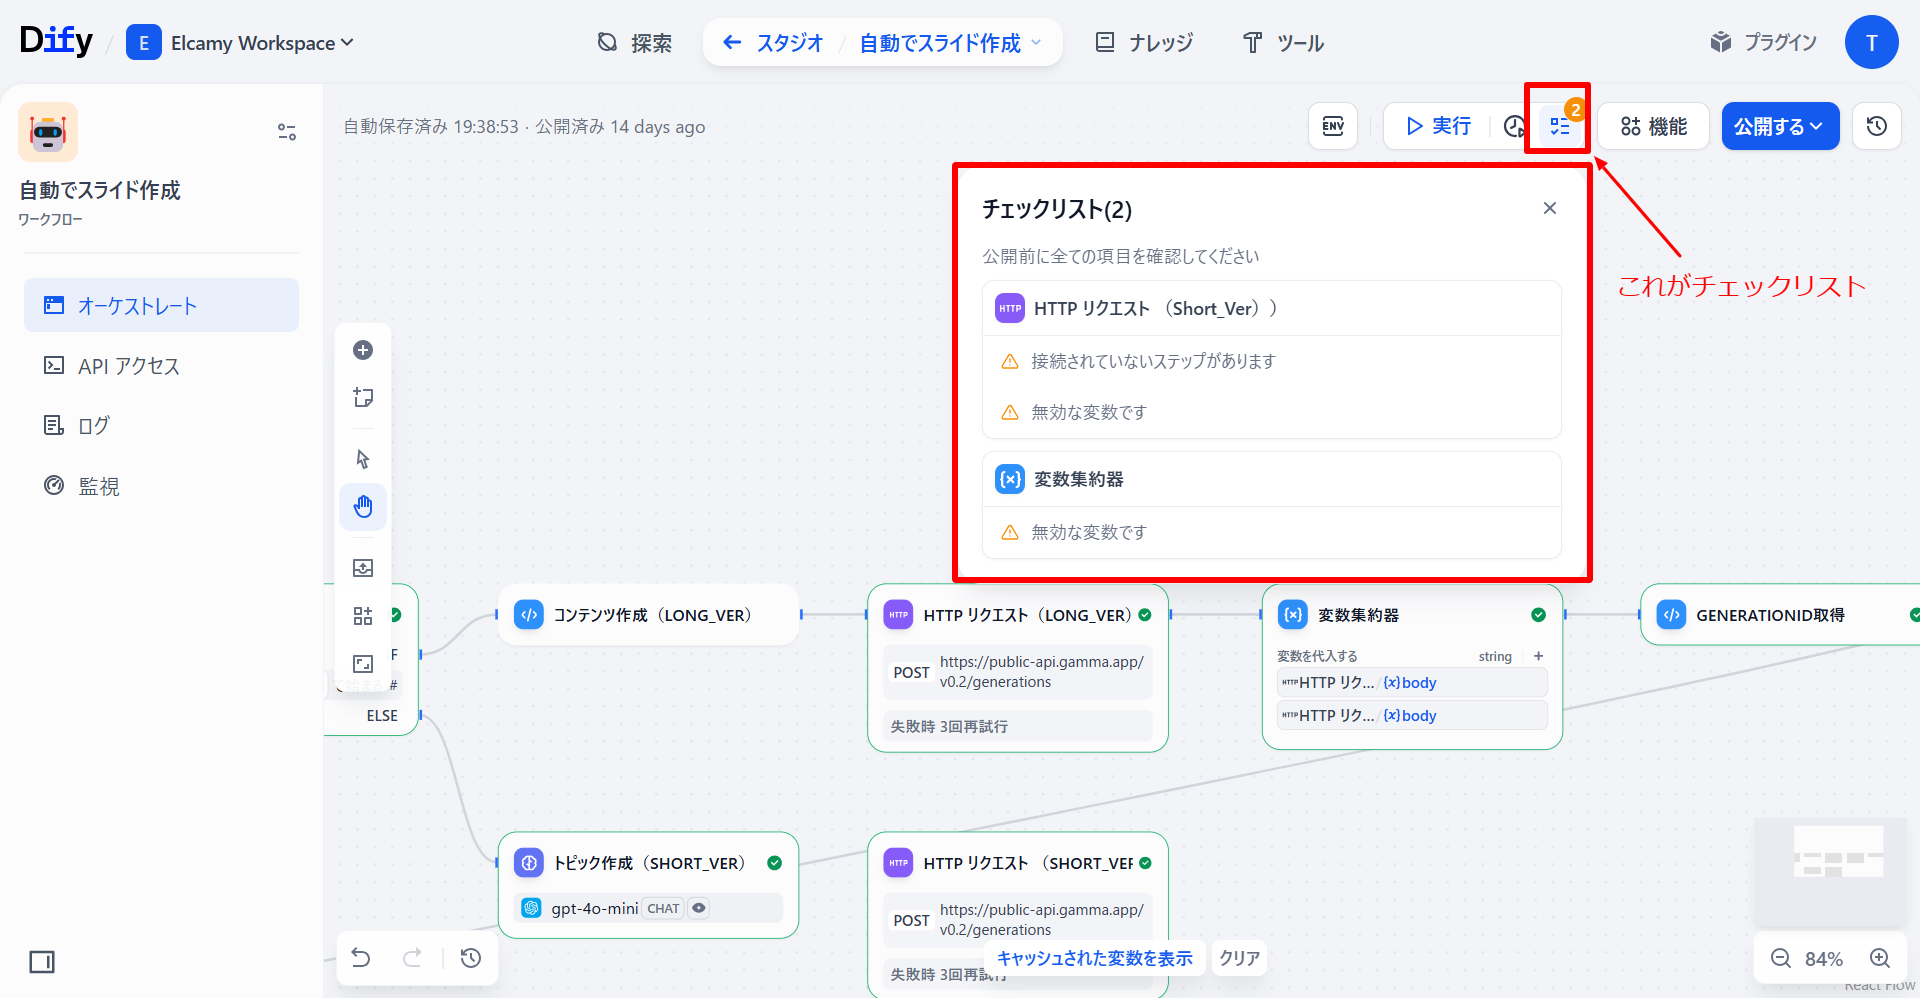Toggle the left sidebar collapse icon
Viewport: 1920px width, 998px height.
[42, 962]
